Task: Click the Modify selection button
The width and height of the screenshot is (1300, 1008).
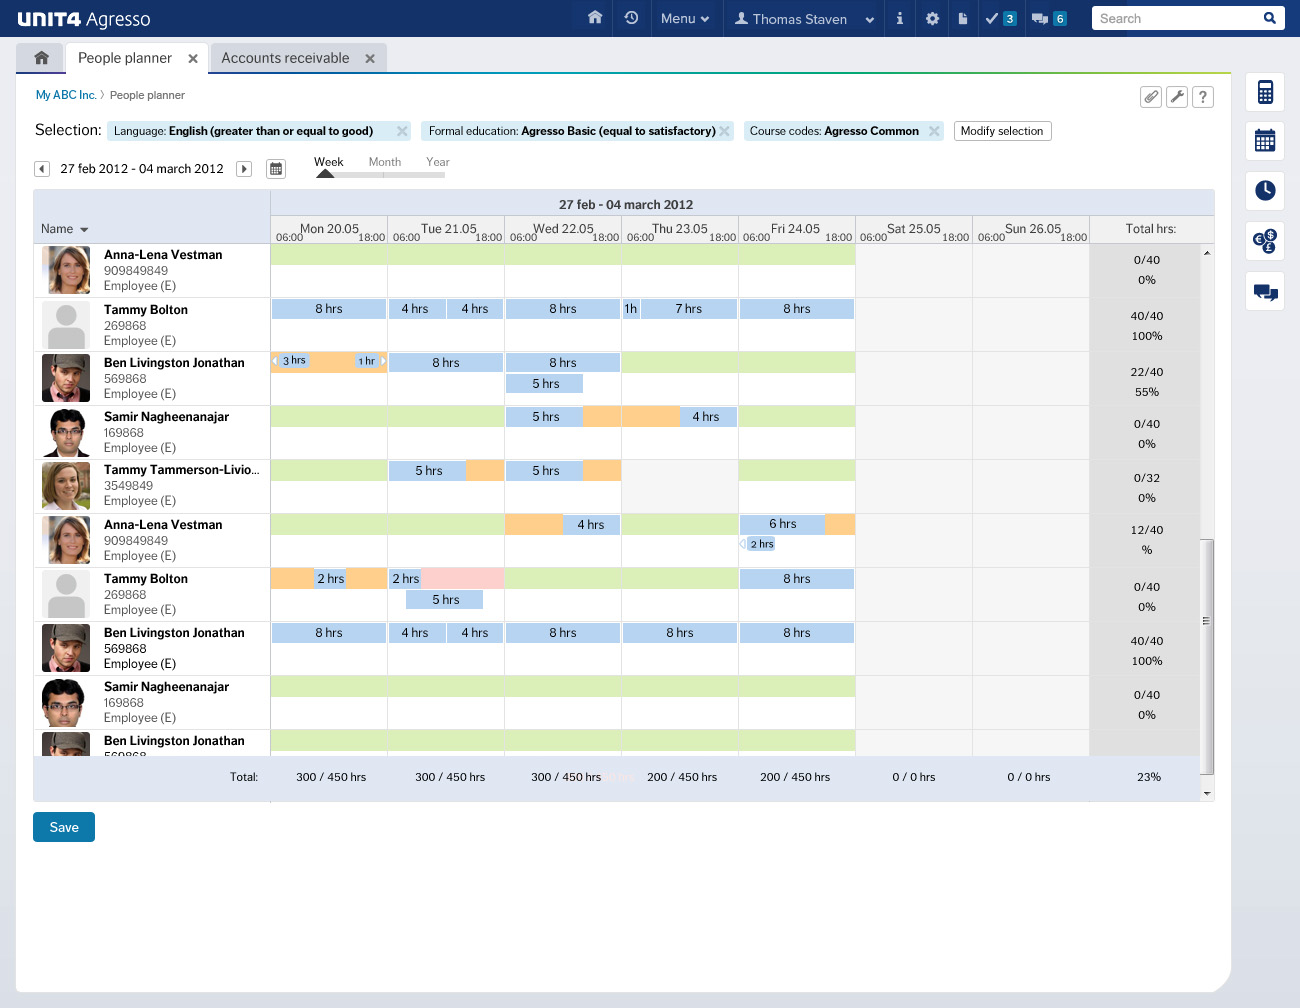Action: (x=1001, y=131)
